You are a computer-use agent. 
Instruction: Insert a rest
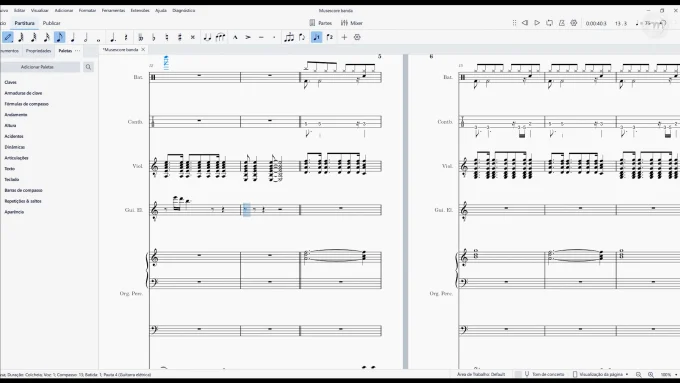tap(126, 37)
